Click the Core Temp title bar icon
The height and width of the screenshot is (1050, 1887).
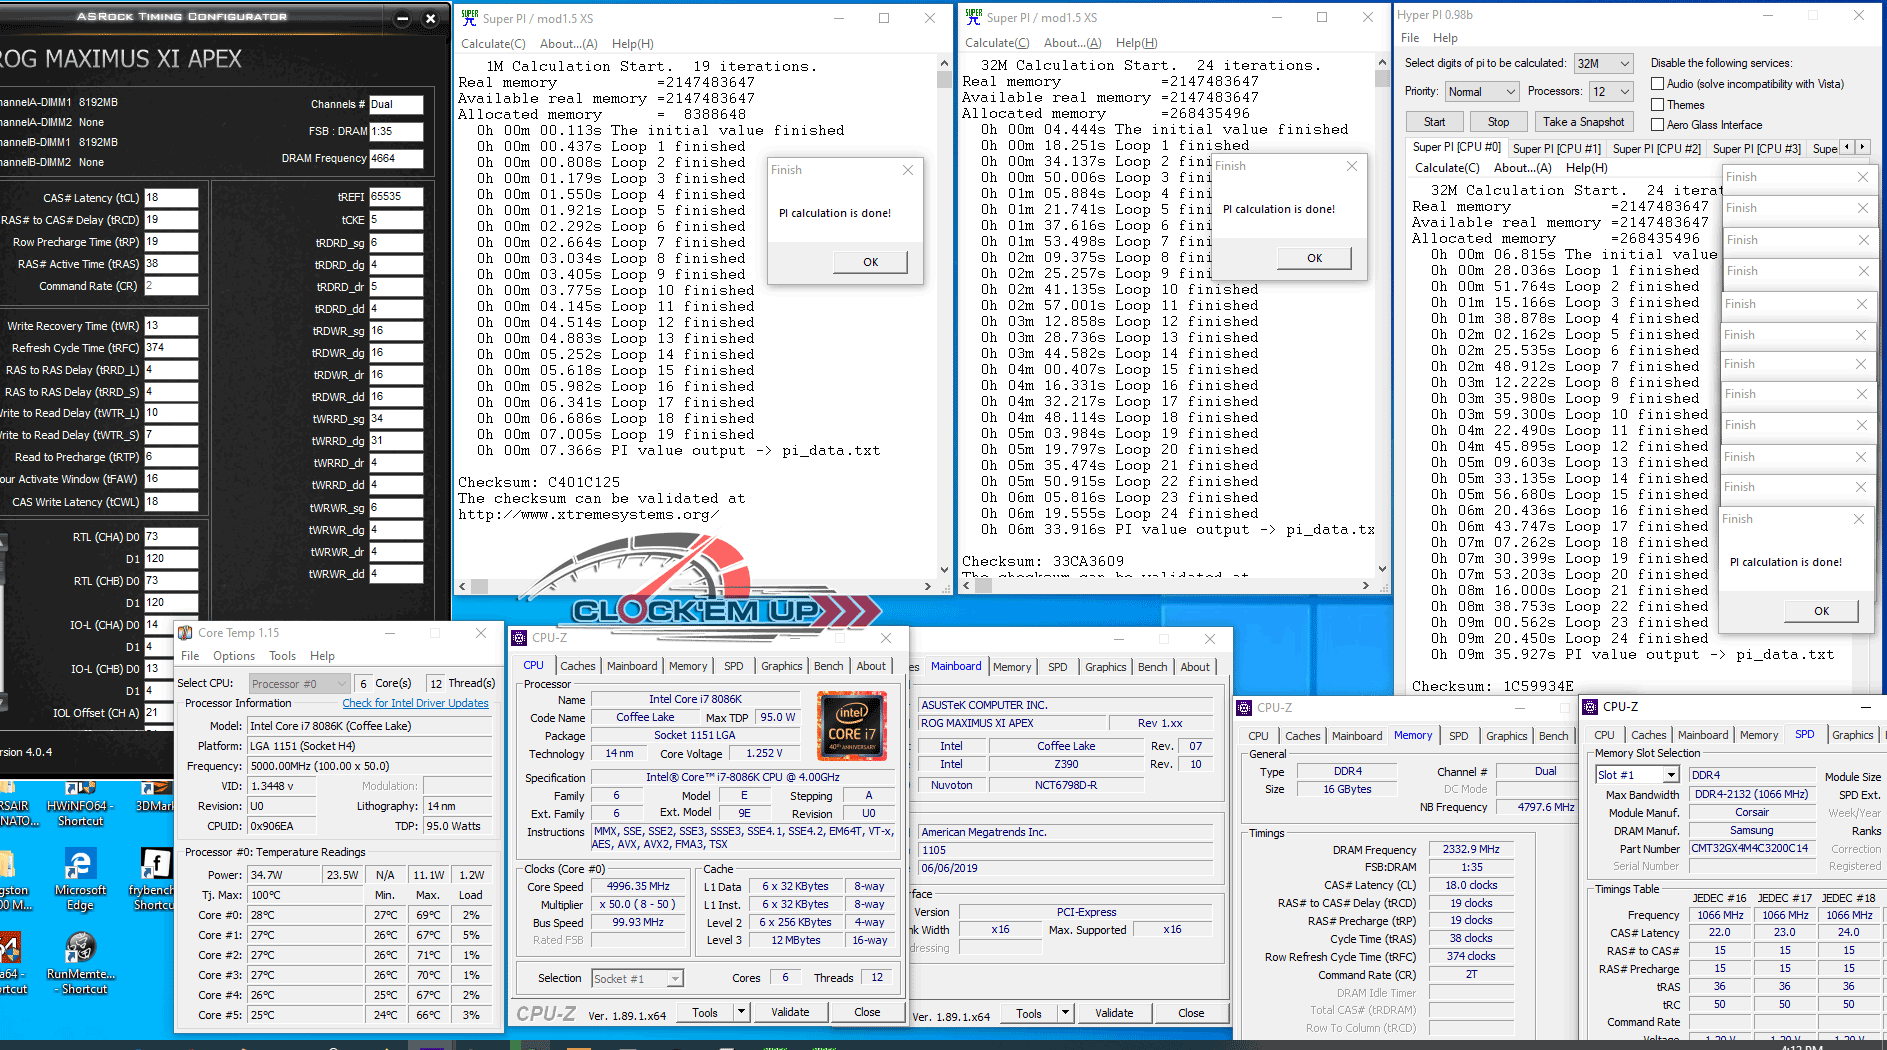(x=185, y=633)
